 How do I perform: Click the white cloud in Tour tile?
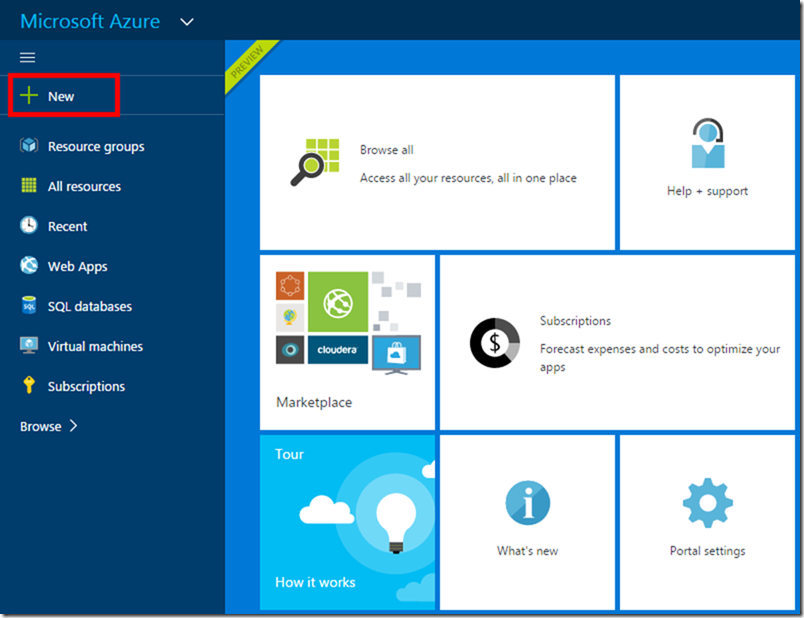[327, 509]
